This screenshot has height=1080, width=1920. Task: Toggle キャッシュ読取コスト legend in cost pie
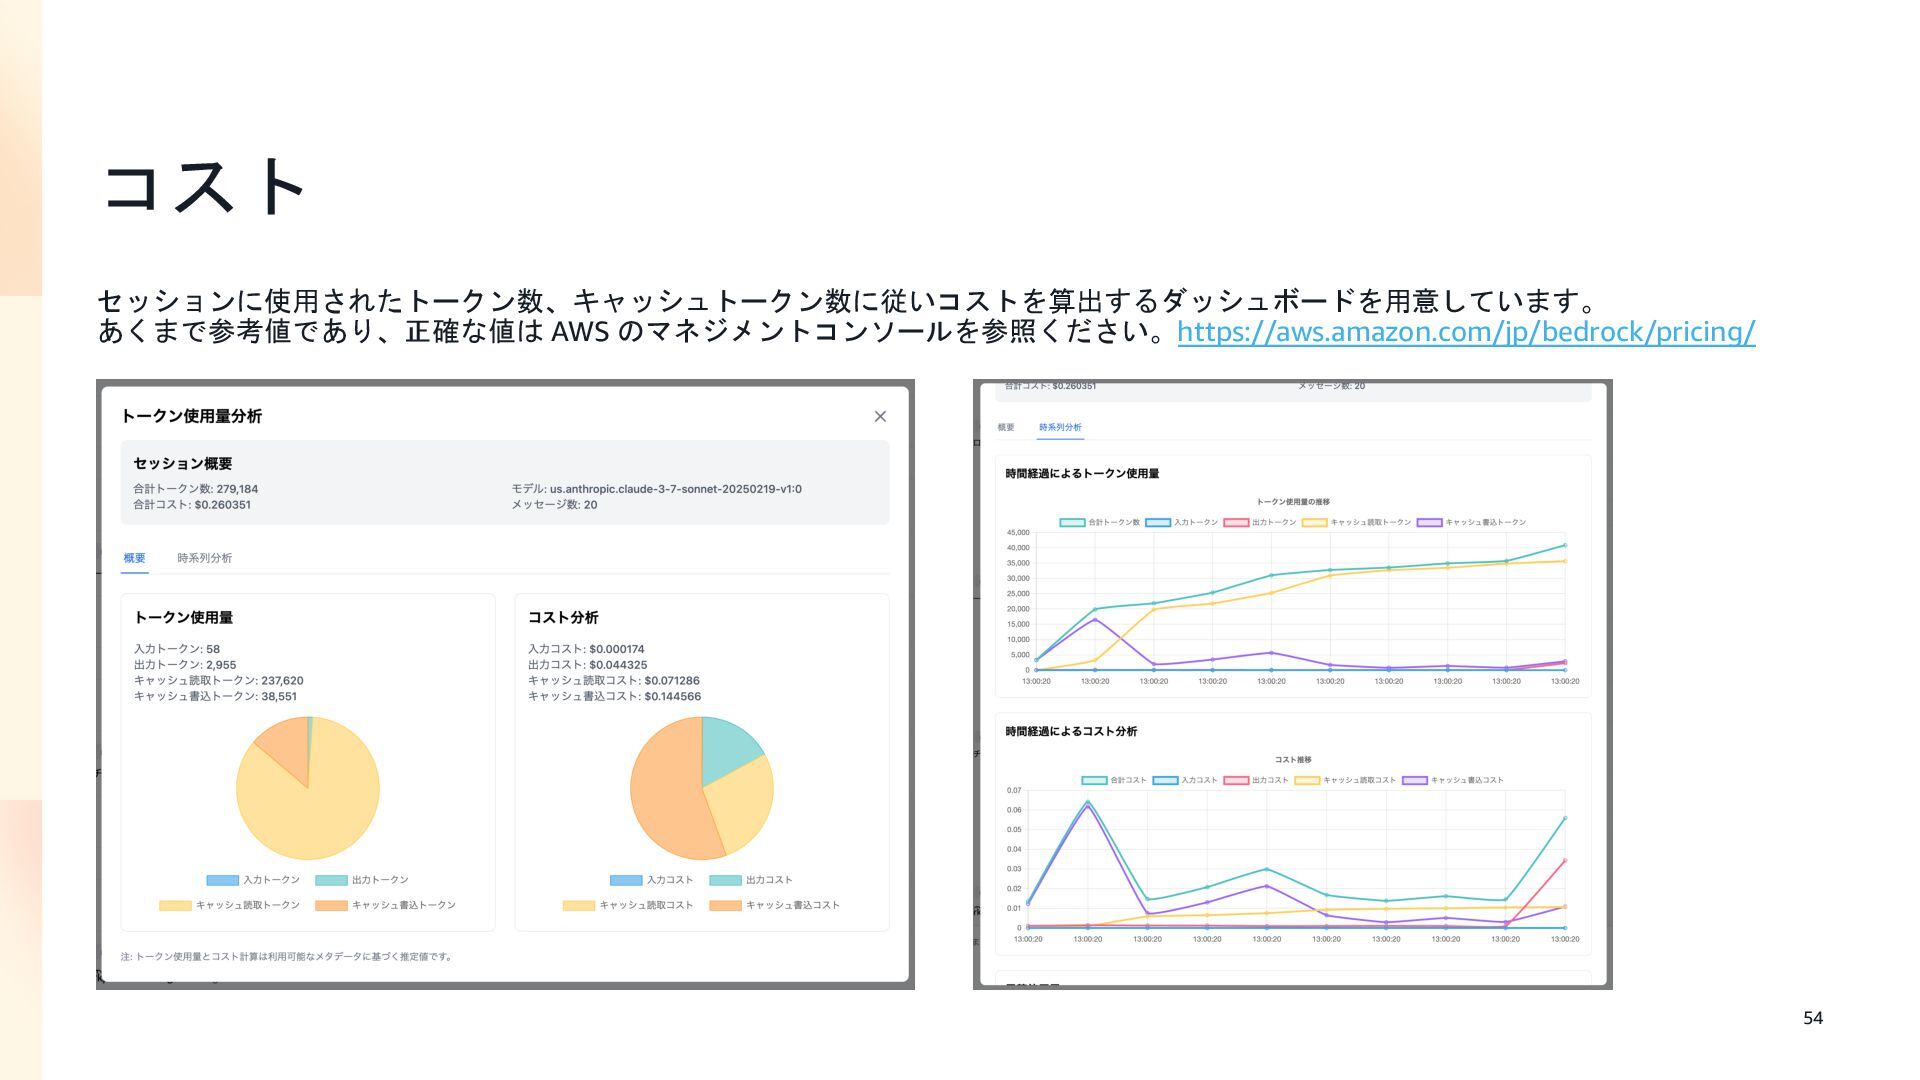coord(628,905)
